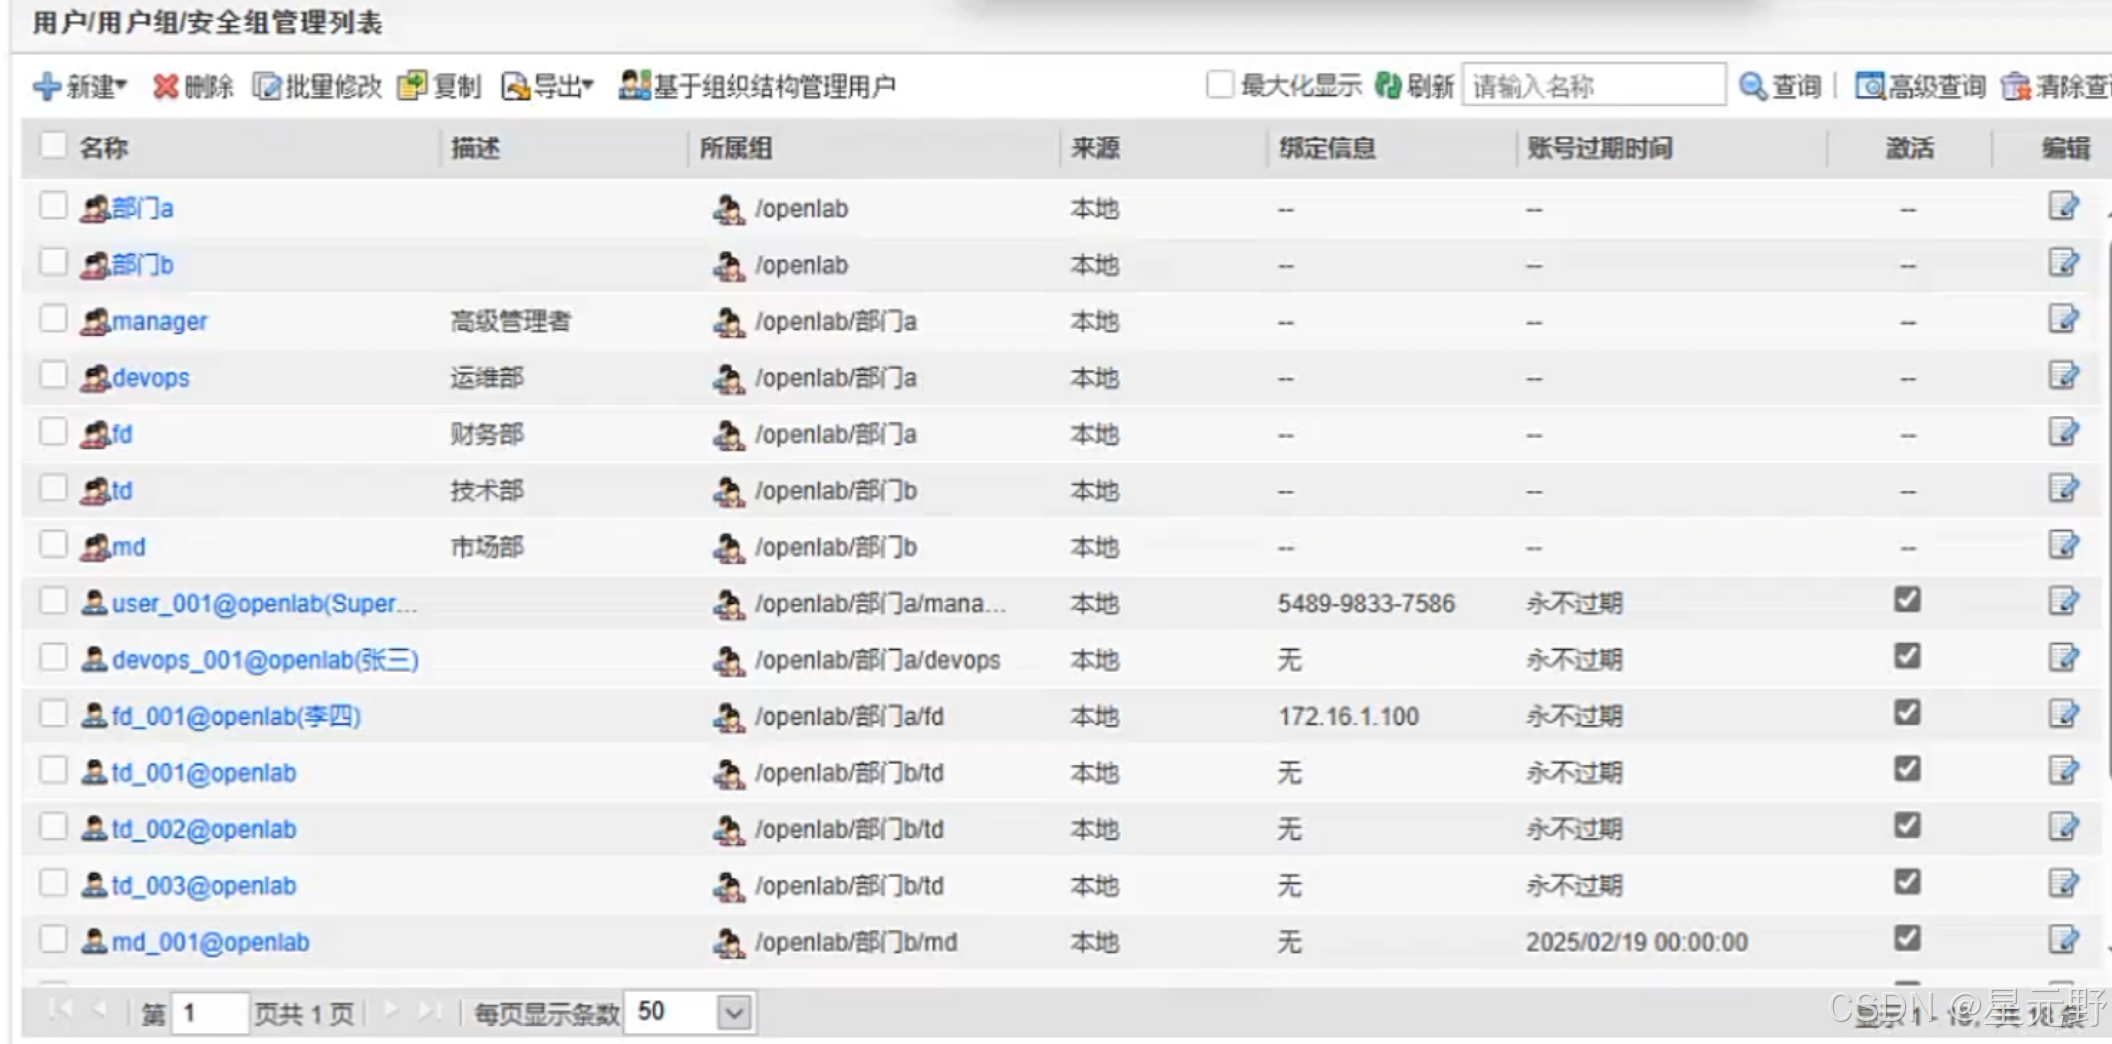Click the 删除 delete red X icon
The height and width of the screenshot is (1044, 2112).
[165, 87]
